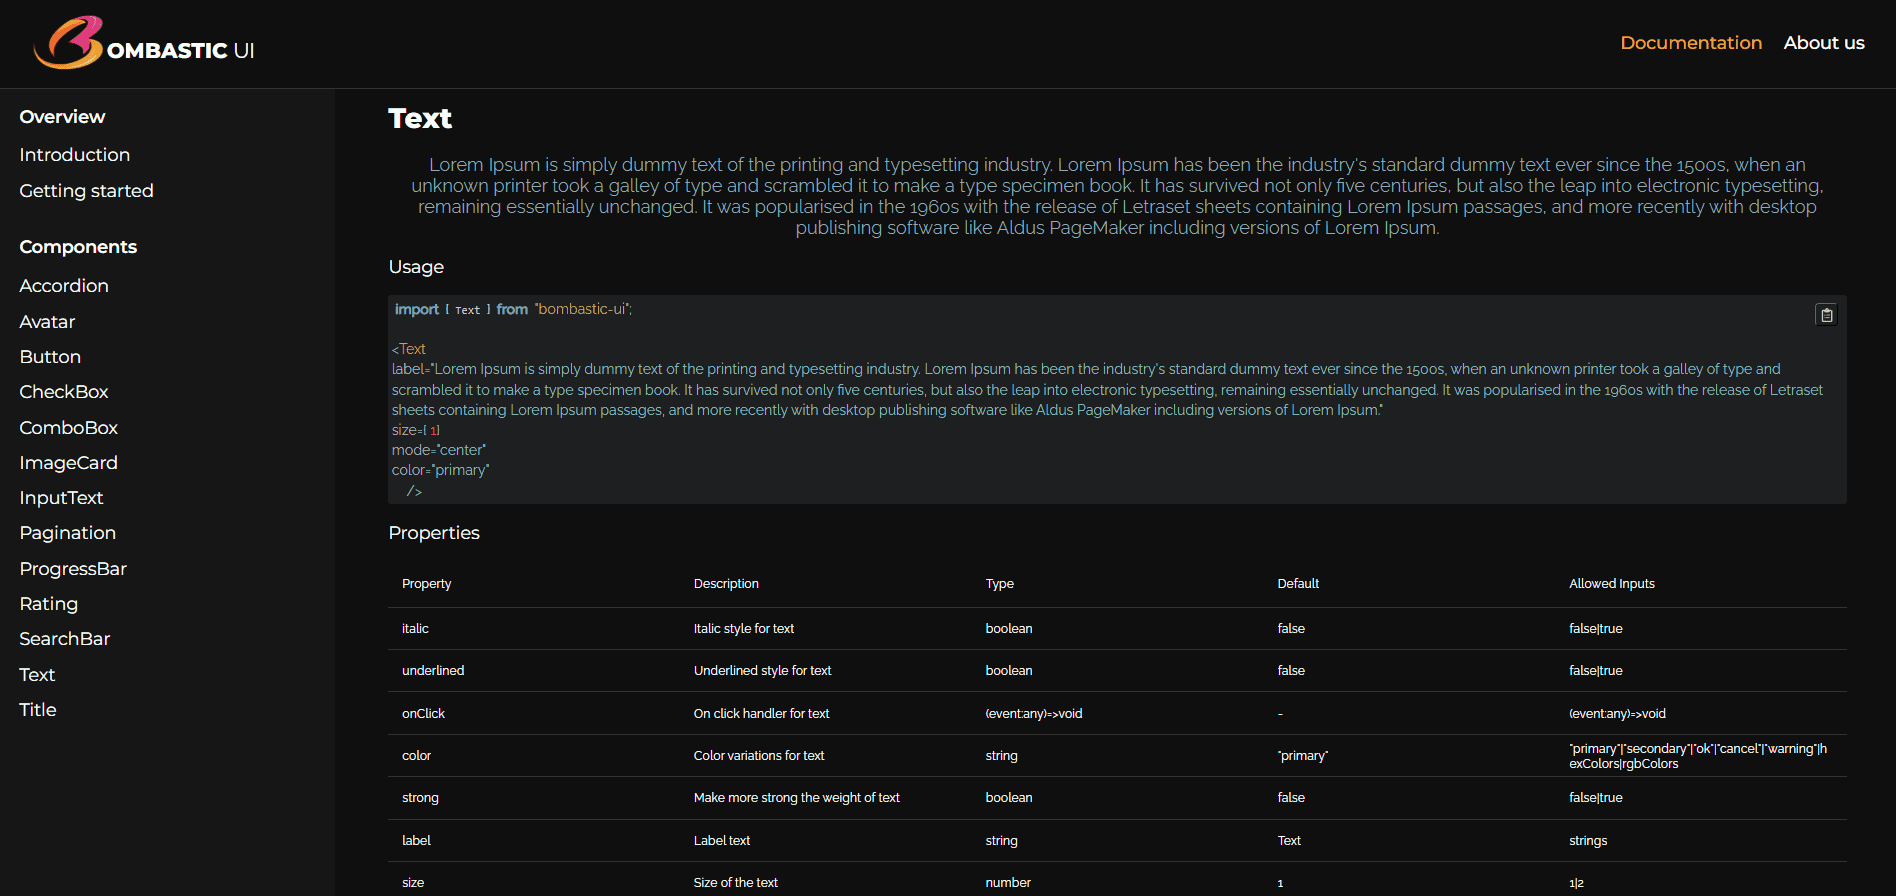Select the label property cell
This screenshot has height=896, width=1896.
416,841
